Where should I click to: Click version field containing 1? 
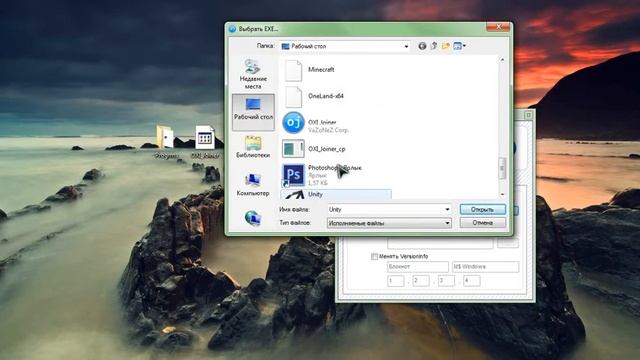pos(396,281)
